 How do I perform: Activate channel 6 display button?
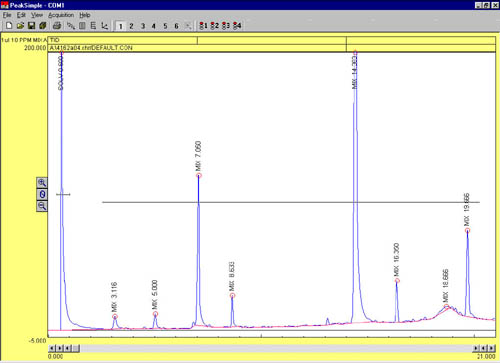pos(176,26)
